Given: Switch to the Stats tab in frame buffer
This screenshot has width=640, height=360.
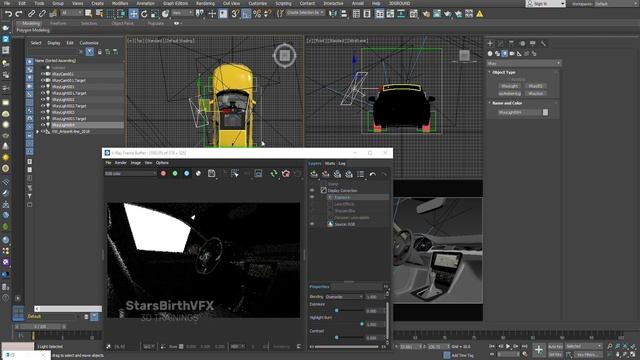Looking at the screenshot, I should pos(330,164).
